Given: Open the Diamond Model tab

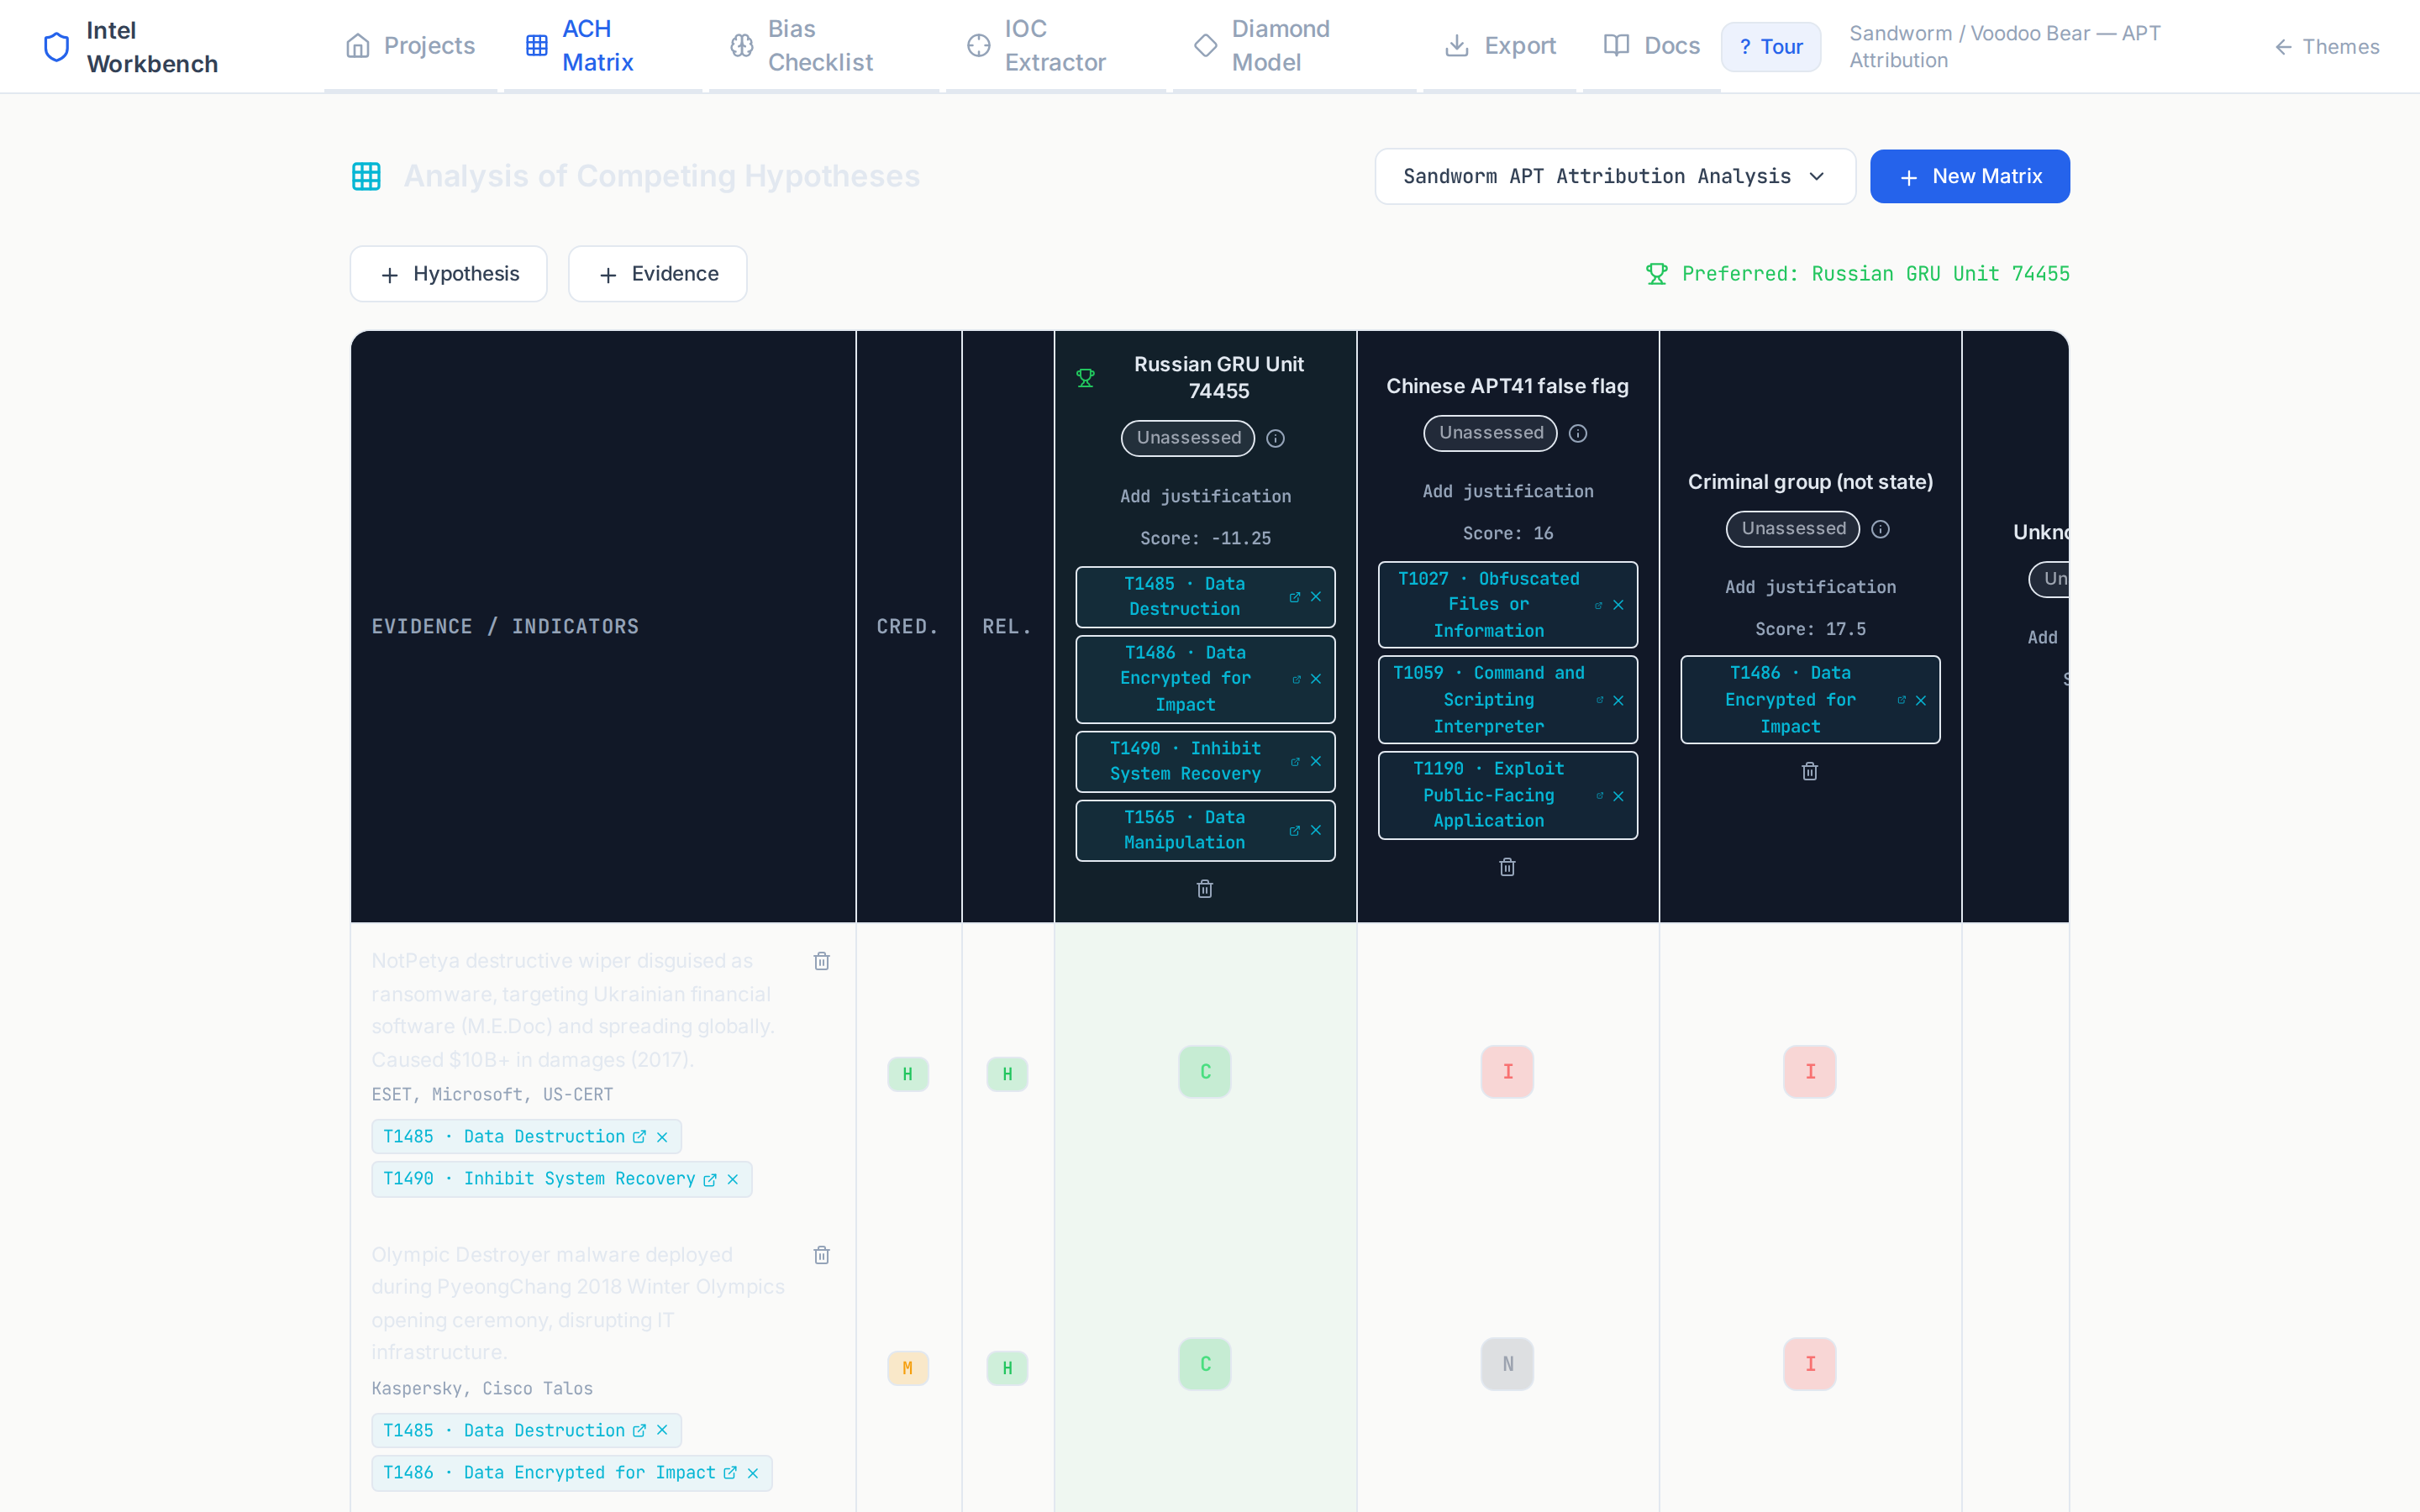Looking at the screenshot, I should coord(1294,46).
